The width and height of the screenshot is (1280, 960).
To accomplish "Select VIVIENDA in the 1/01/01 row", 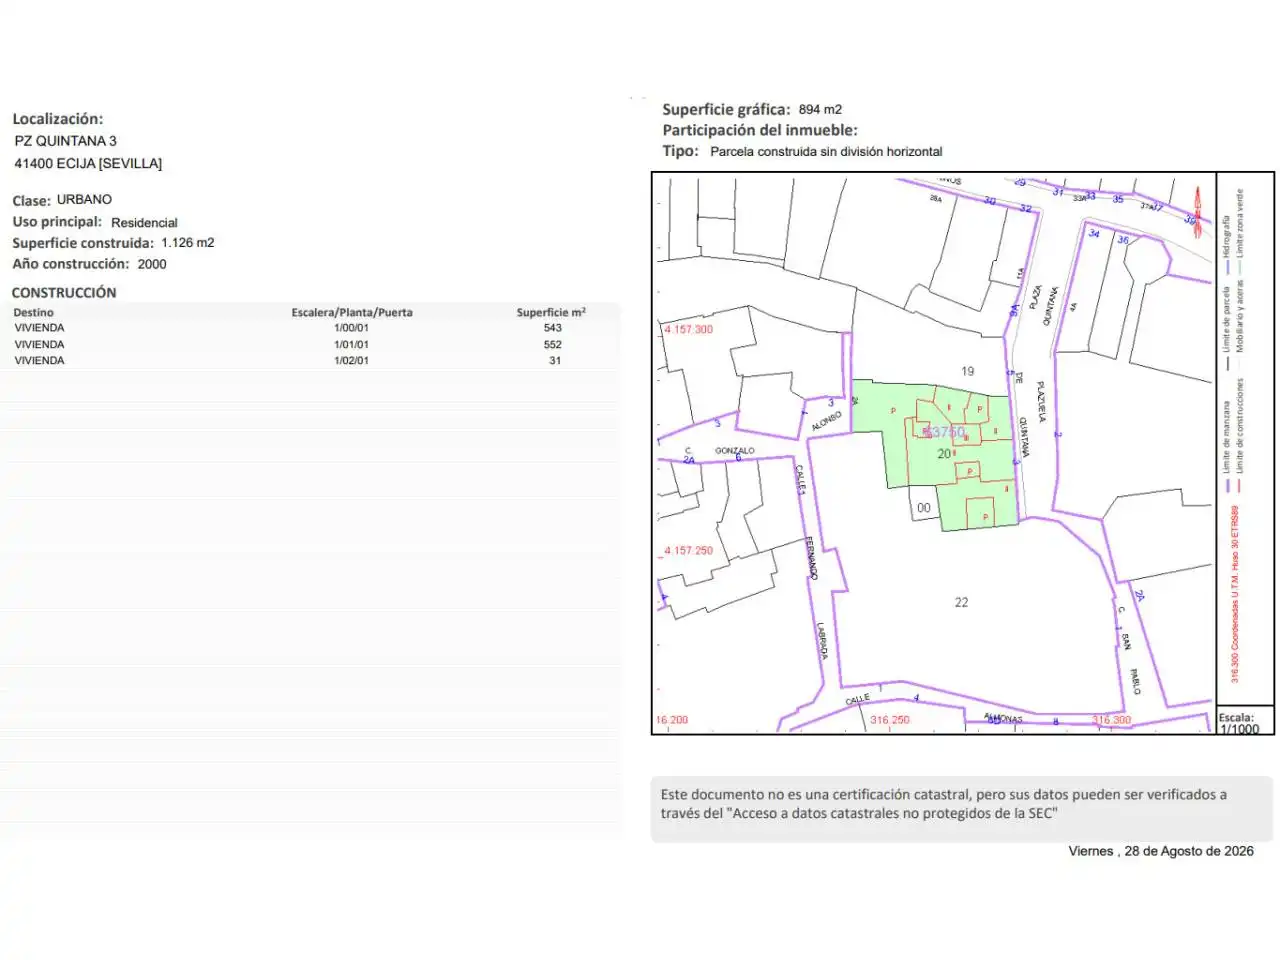I will click(x=39, y=344).
